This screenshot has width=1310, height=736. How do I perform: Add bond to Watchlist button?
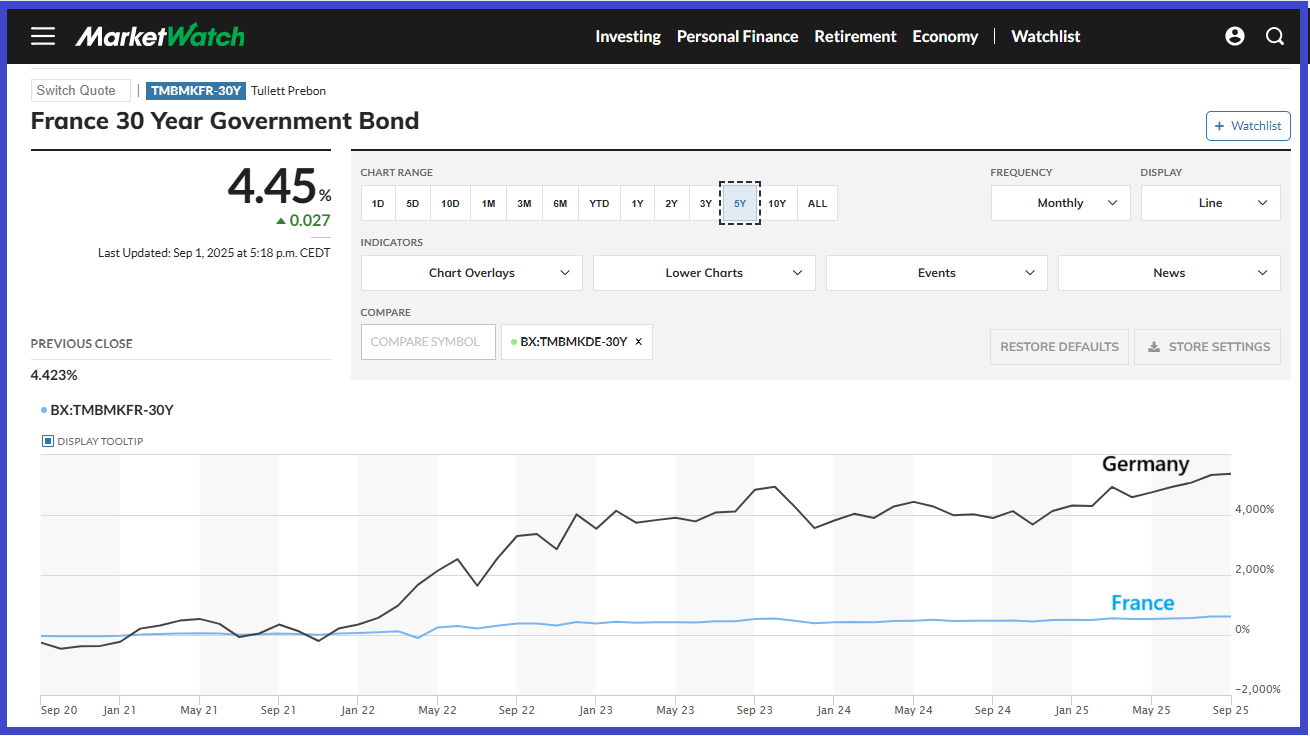[1248, 126]
